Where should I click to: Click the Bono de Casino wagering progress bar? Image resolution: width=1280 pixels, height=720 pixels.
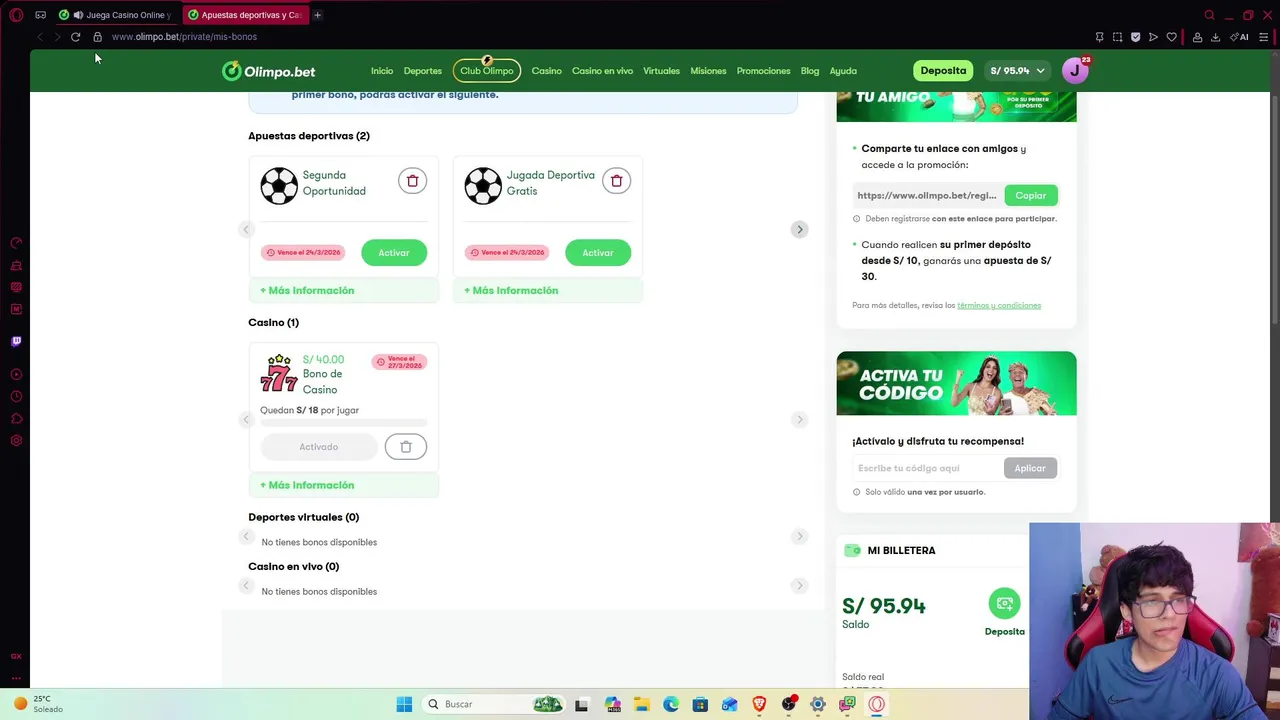[x=343, y=423]
